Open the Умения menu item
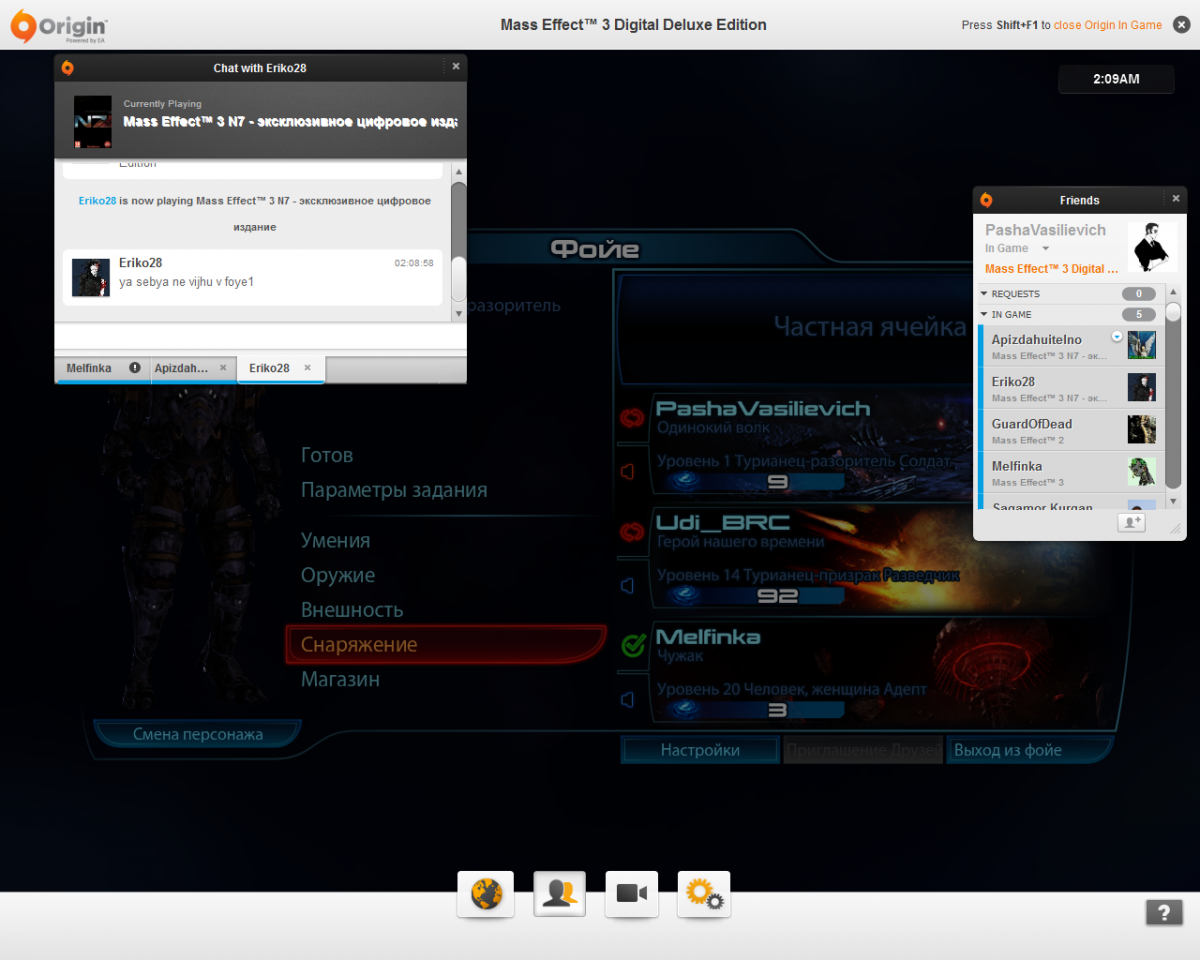This screenshot has width=1200, height=960. click(x=335, y=540)
